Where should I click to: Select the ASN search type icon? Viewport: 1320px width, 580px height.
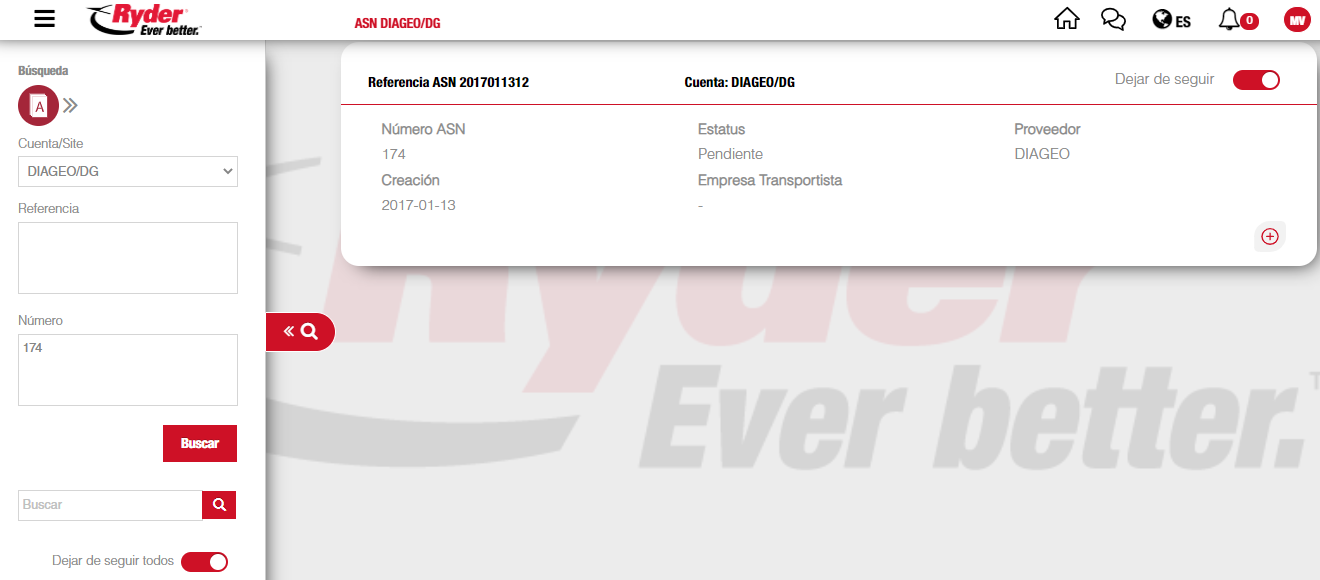tap(38, 106)
